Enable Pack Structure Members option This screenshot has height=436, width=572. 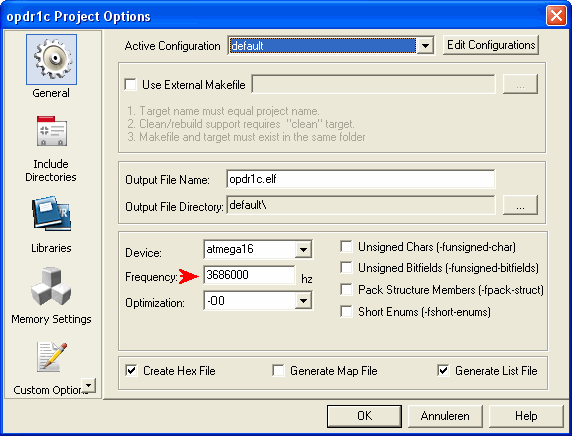tap(346, 289)
